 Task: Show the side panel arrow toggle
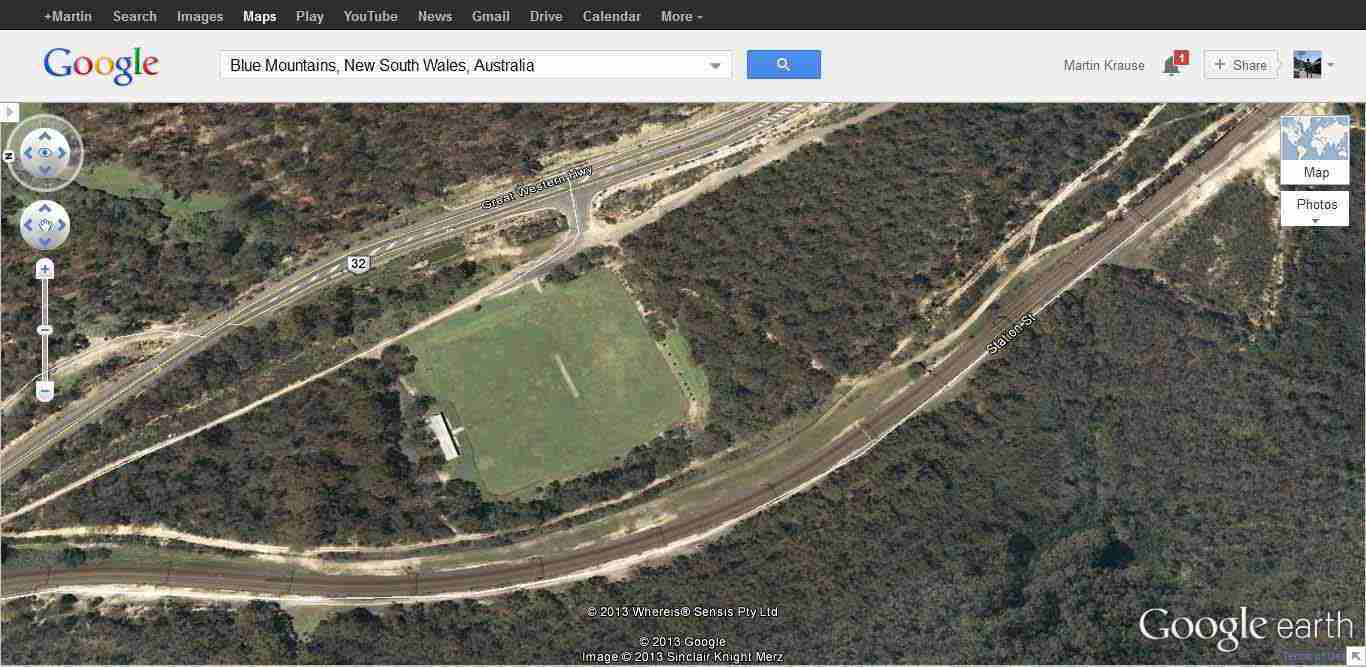9,112
